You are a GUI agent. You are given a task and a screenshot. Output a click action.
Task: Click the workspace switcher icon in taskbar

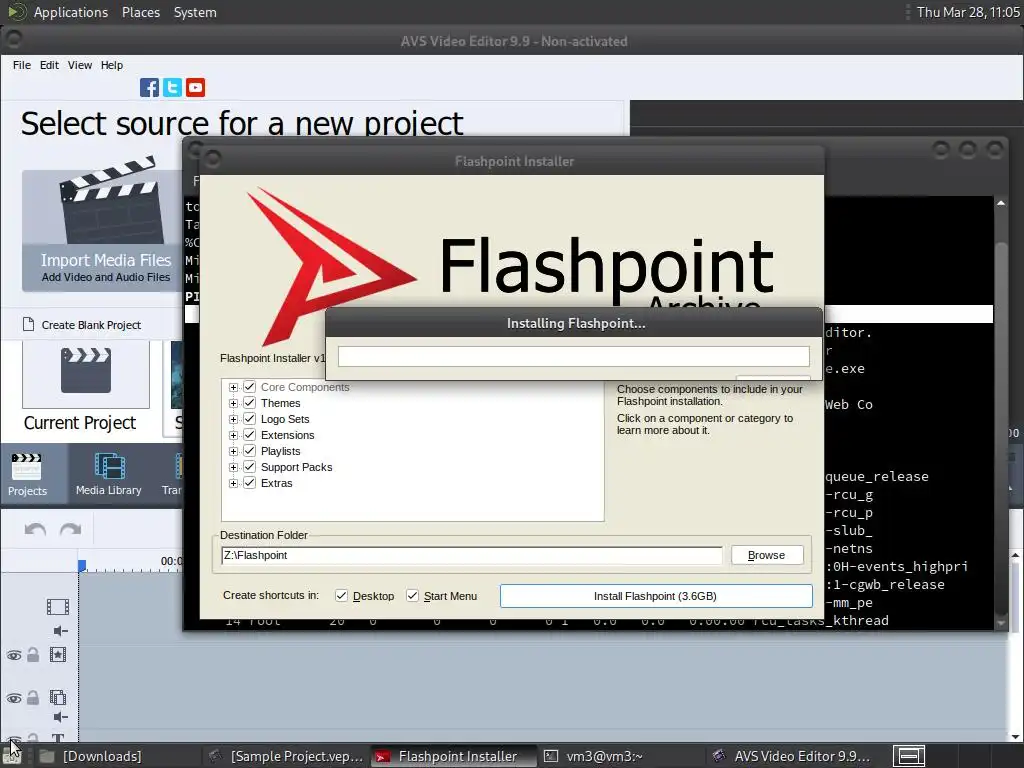(909, 756)
